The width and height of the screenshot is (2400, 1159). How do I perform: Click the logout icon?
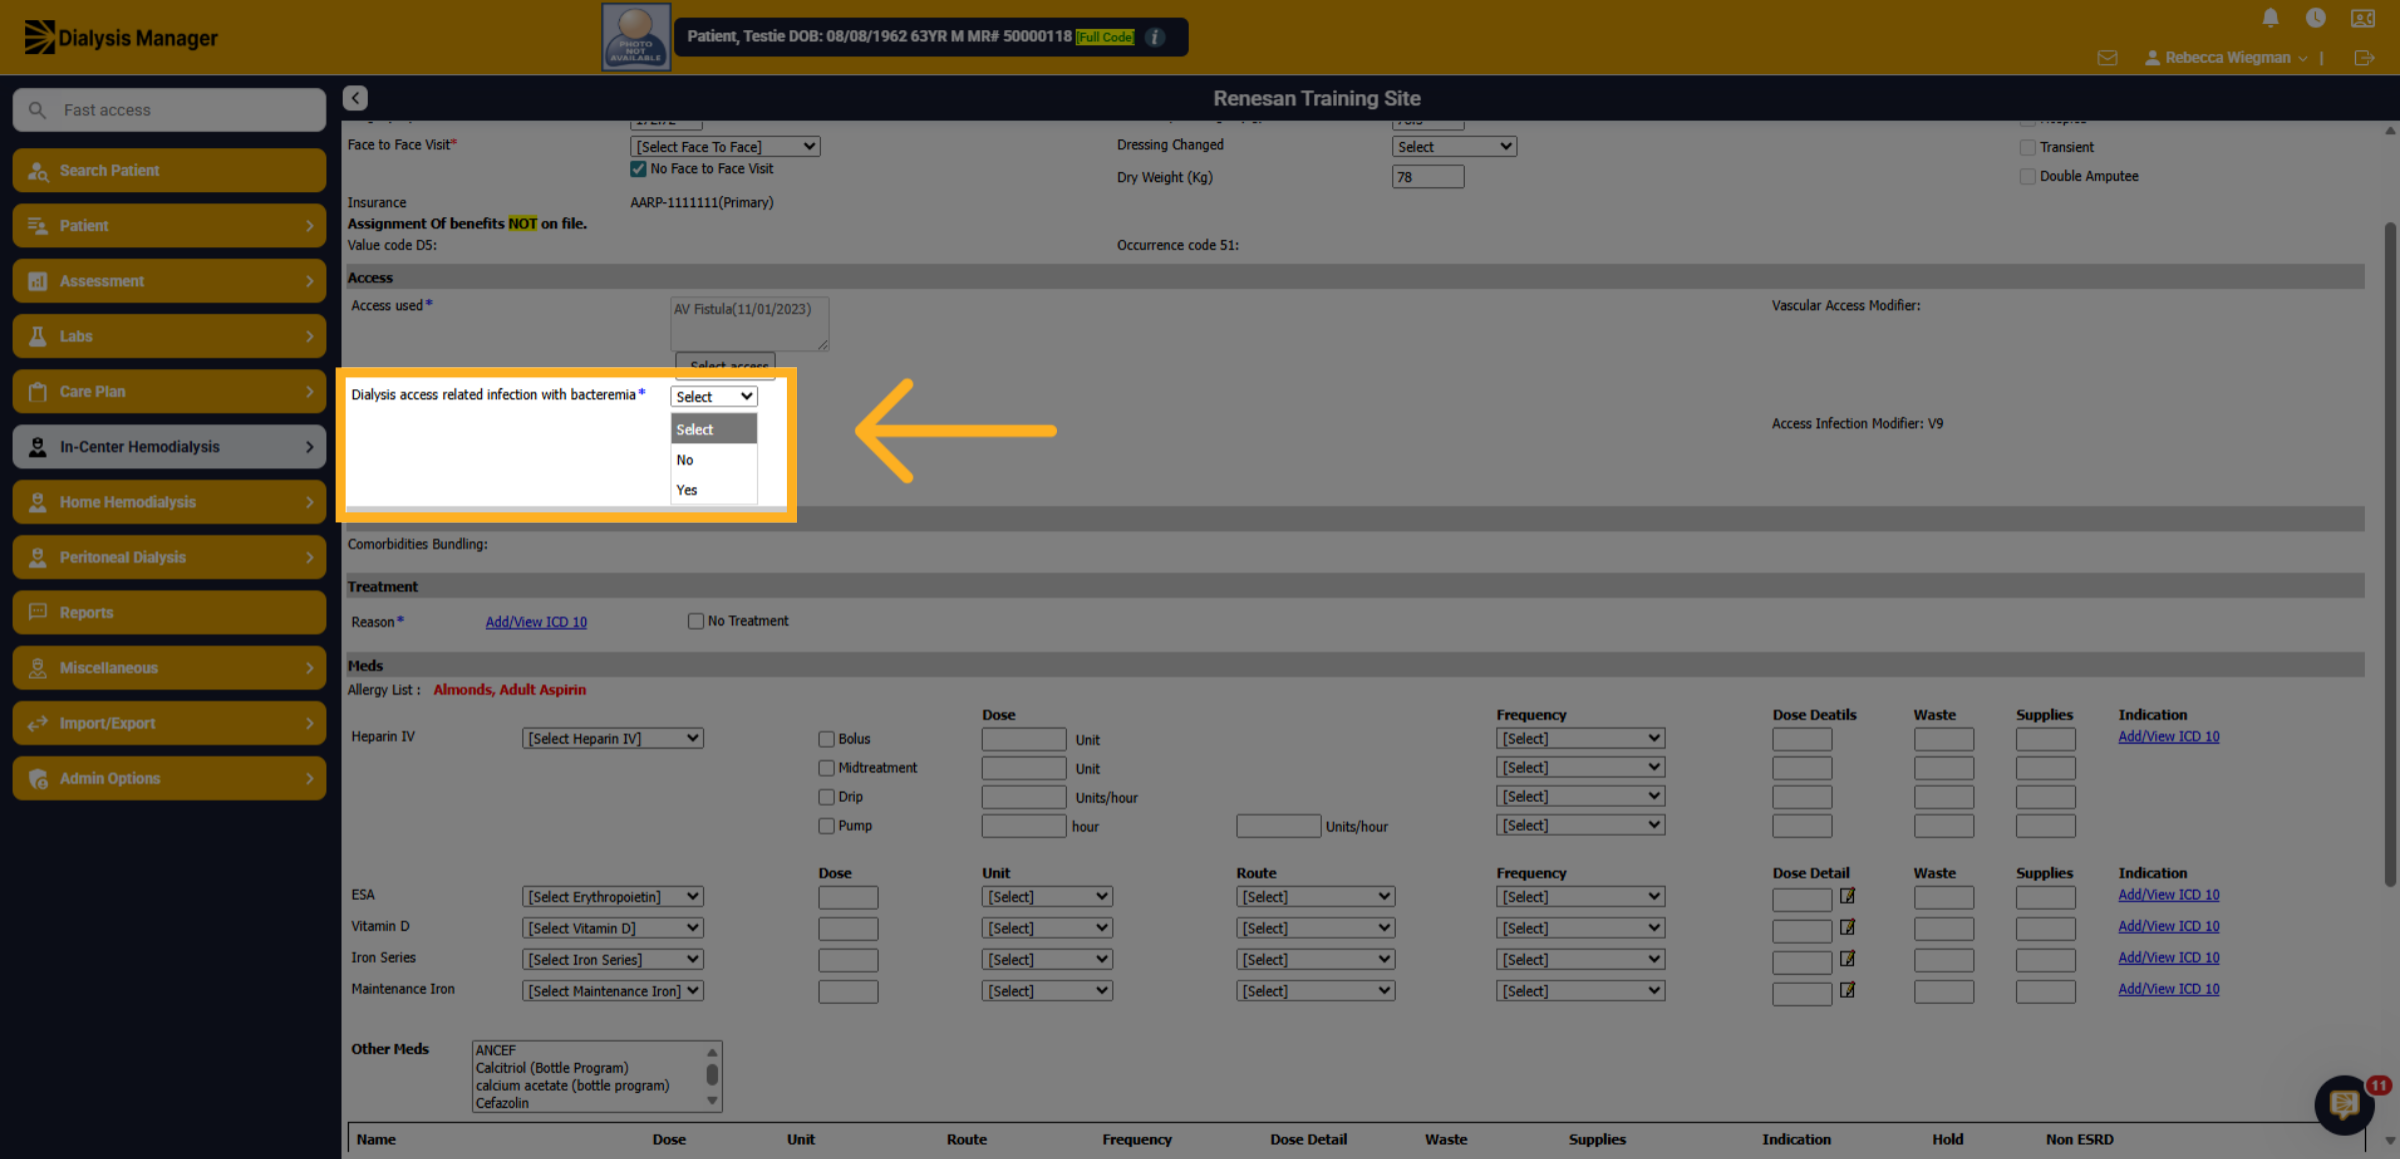(2364, 58)
